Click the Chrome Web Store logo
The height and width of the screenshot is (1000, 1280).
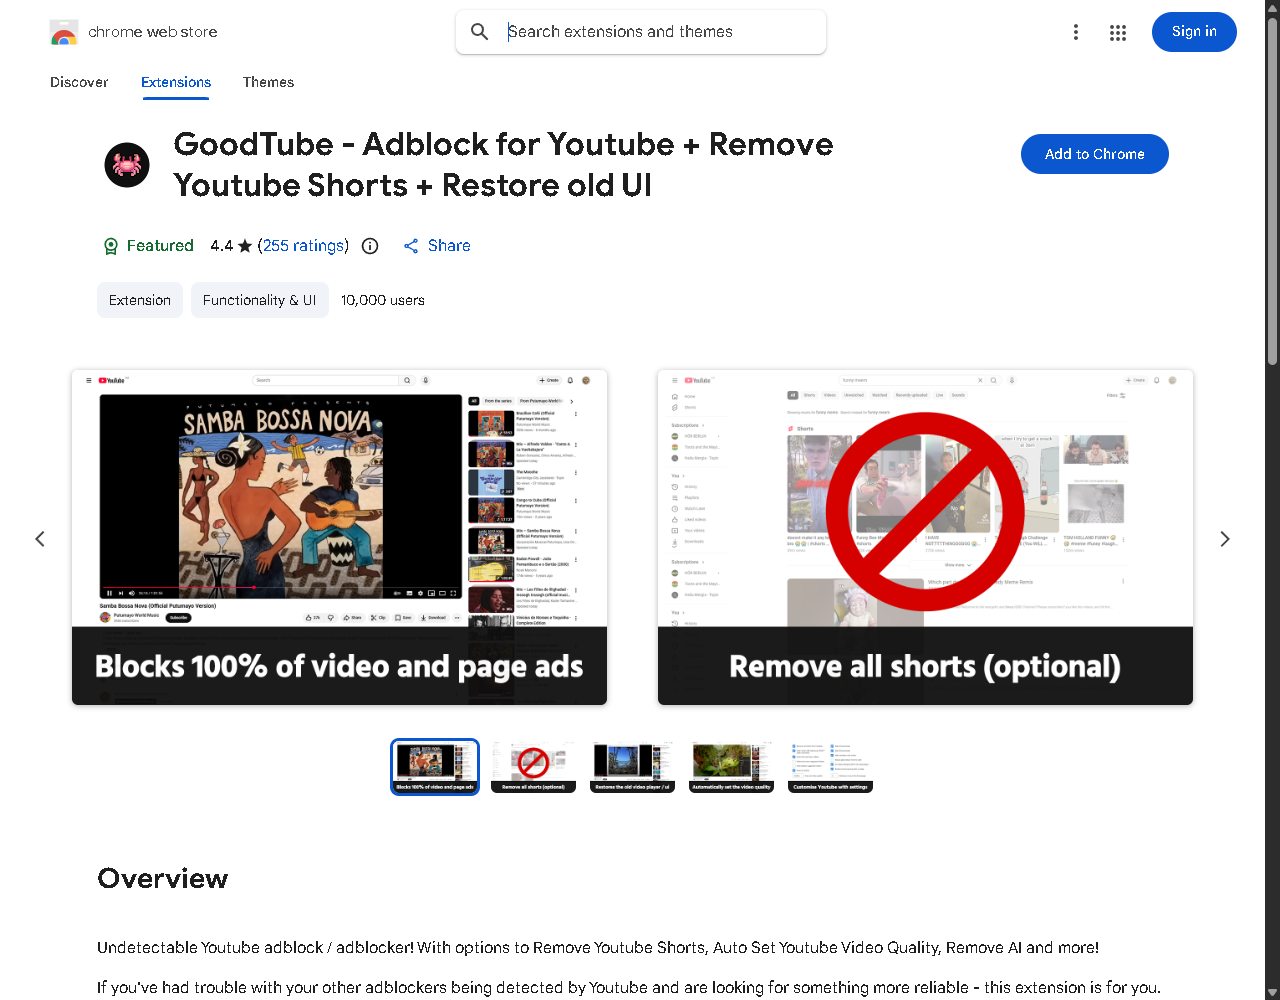(x=64, y=32)
